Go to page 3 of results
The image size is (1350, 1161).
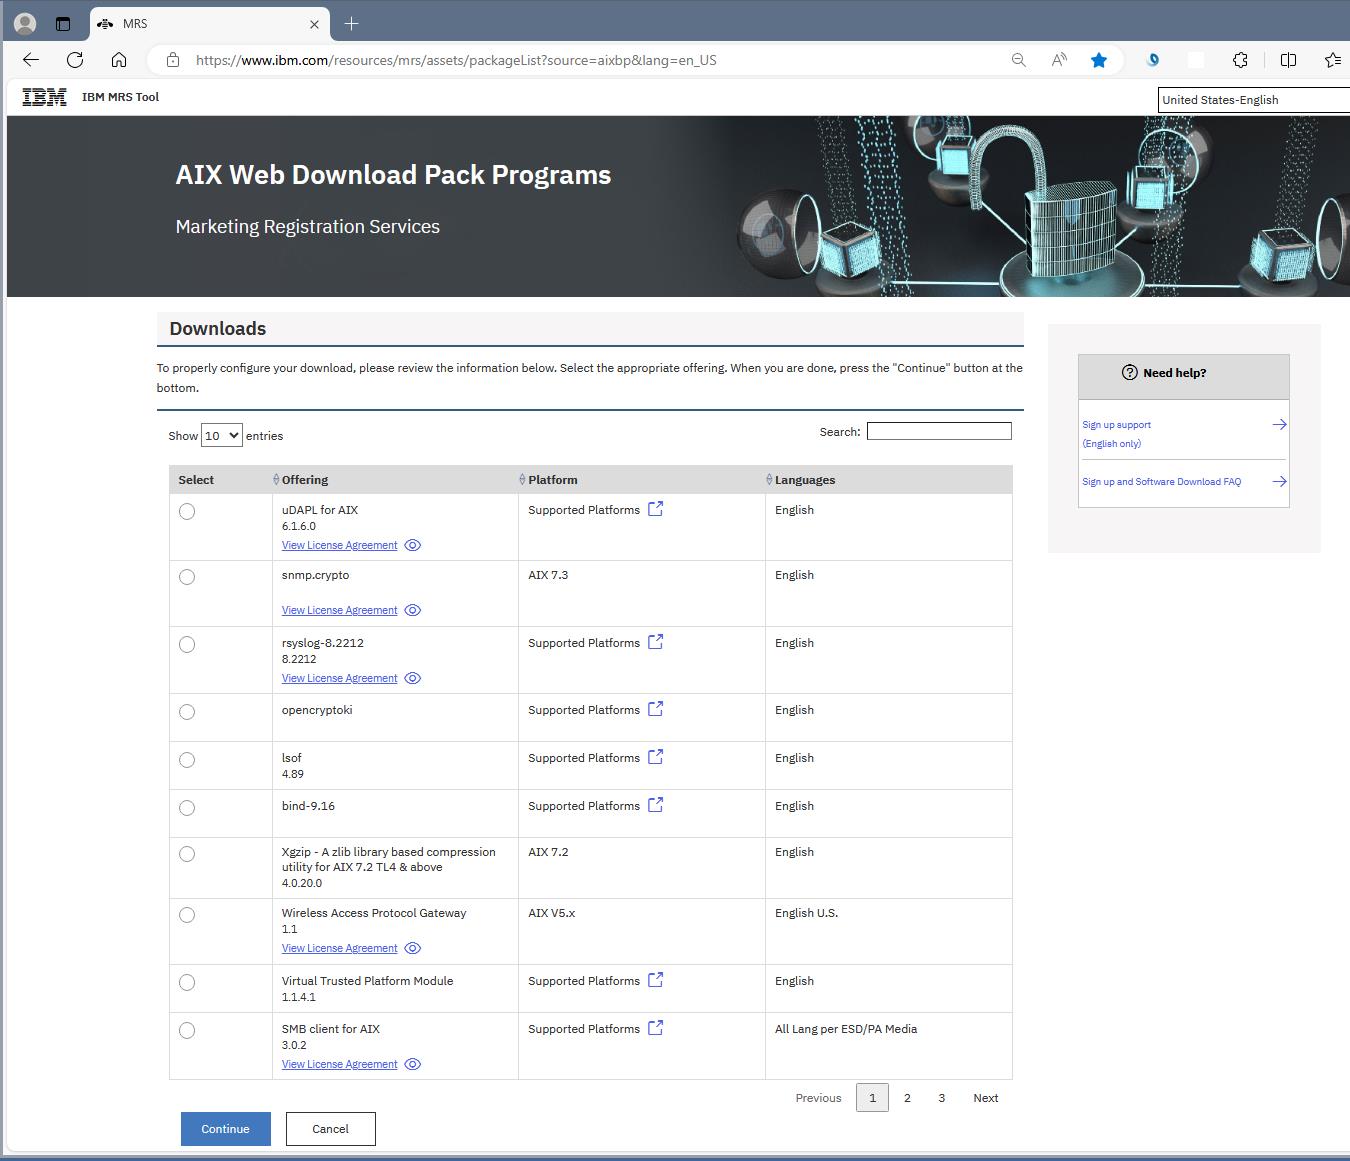[941, 1098]
